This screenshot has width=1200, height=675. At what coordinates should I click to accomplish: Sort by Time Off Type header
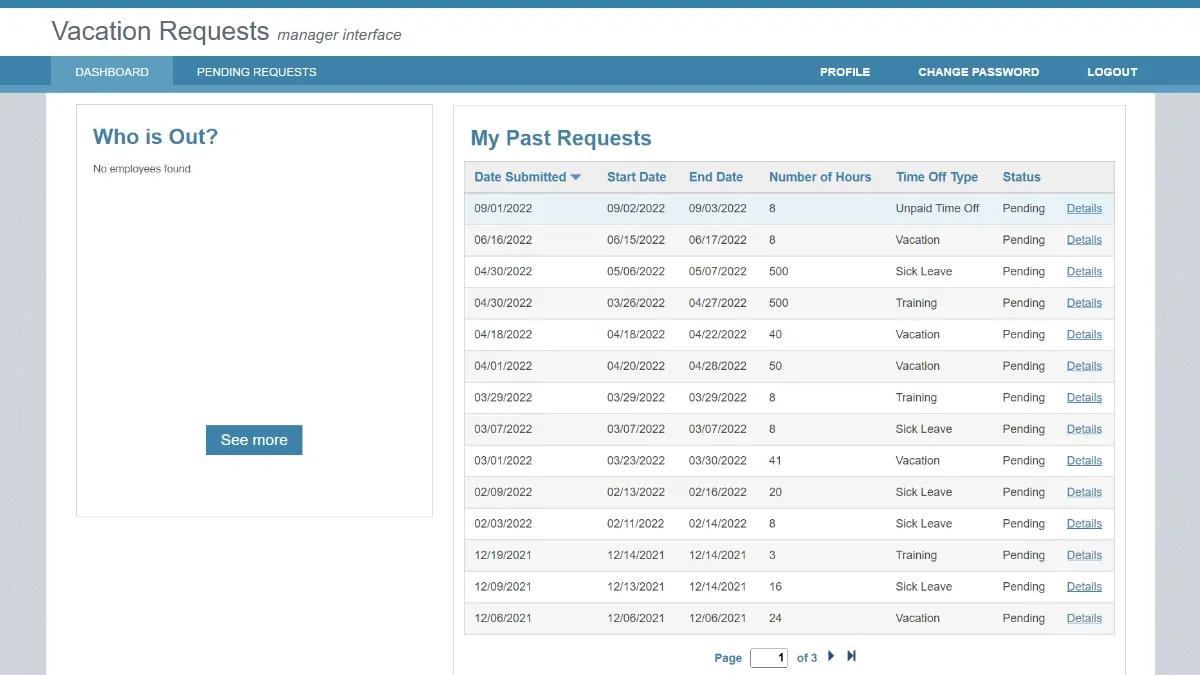pos(937,177)
